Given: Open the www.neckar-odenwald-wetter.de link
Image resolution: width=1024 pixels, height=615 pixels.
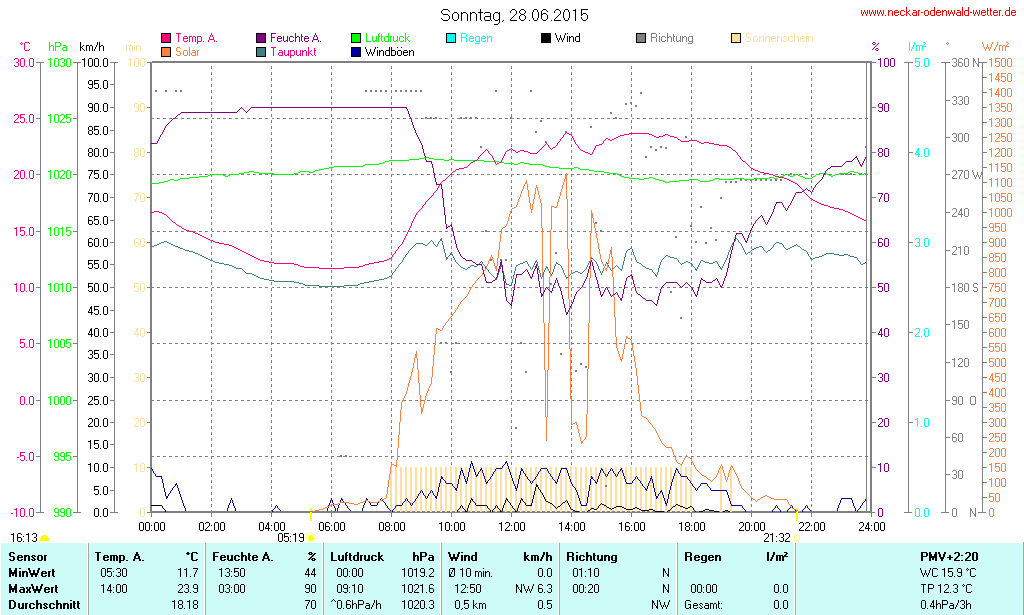Looking at the screenshot, I should point(938,13).
